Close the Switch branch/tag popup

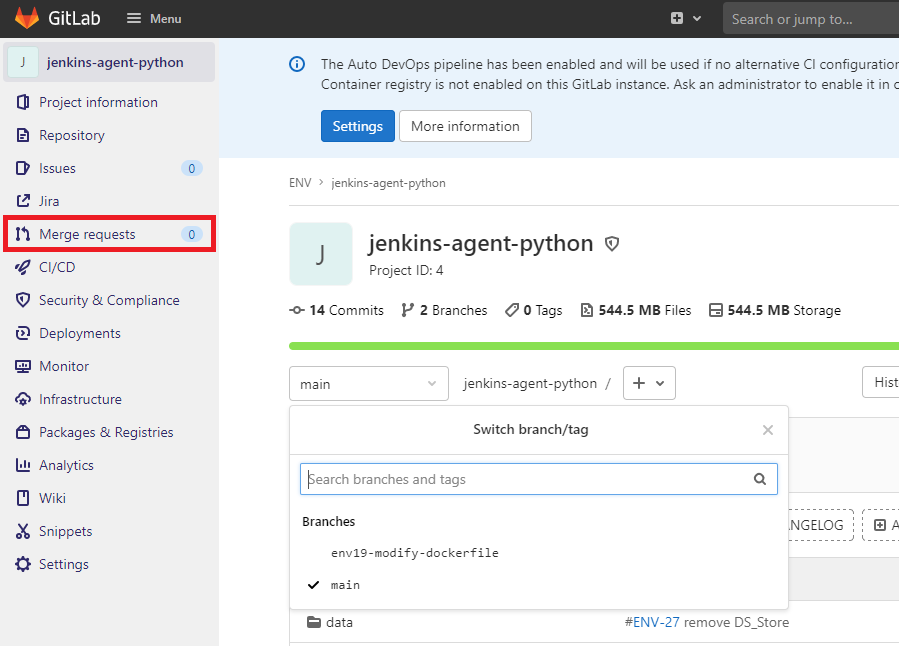768,430
